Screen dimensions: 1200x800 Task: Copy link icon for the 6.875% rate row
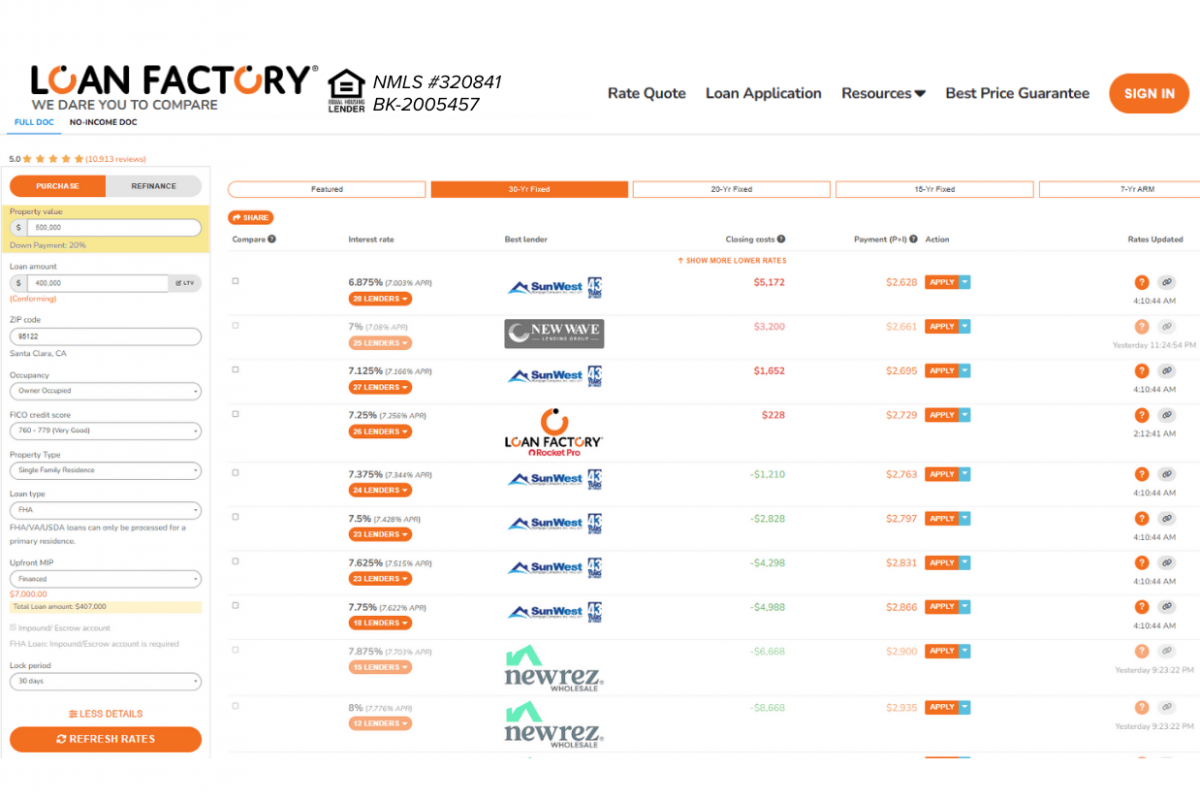1166,283
